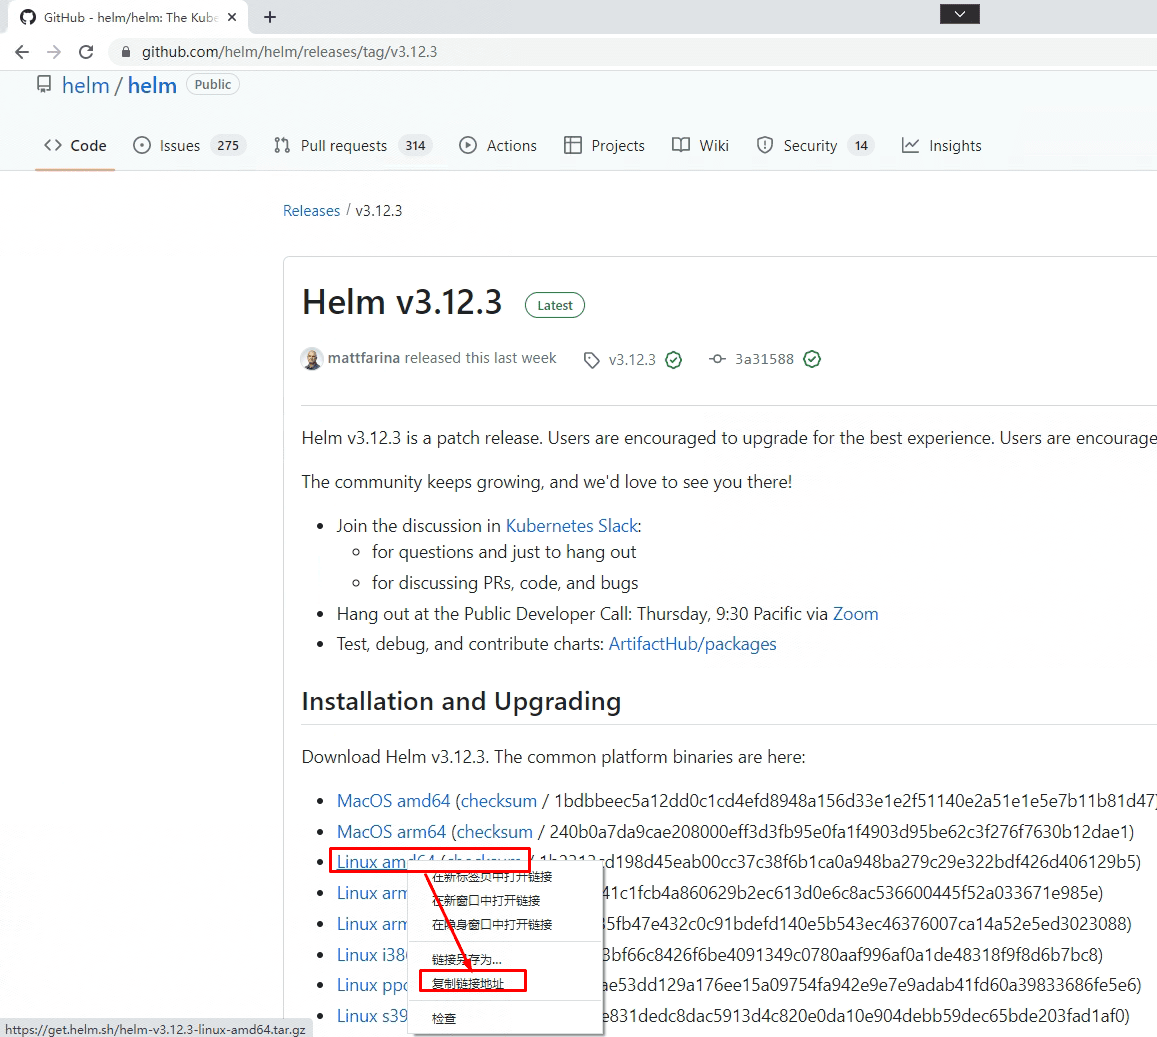
Task: Open the mattfarina author link
Action: 364,358
